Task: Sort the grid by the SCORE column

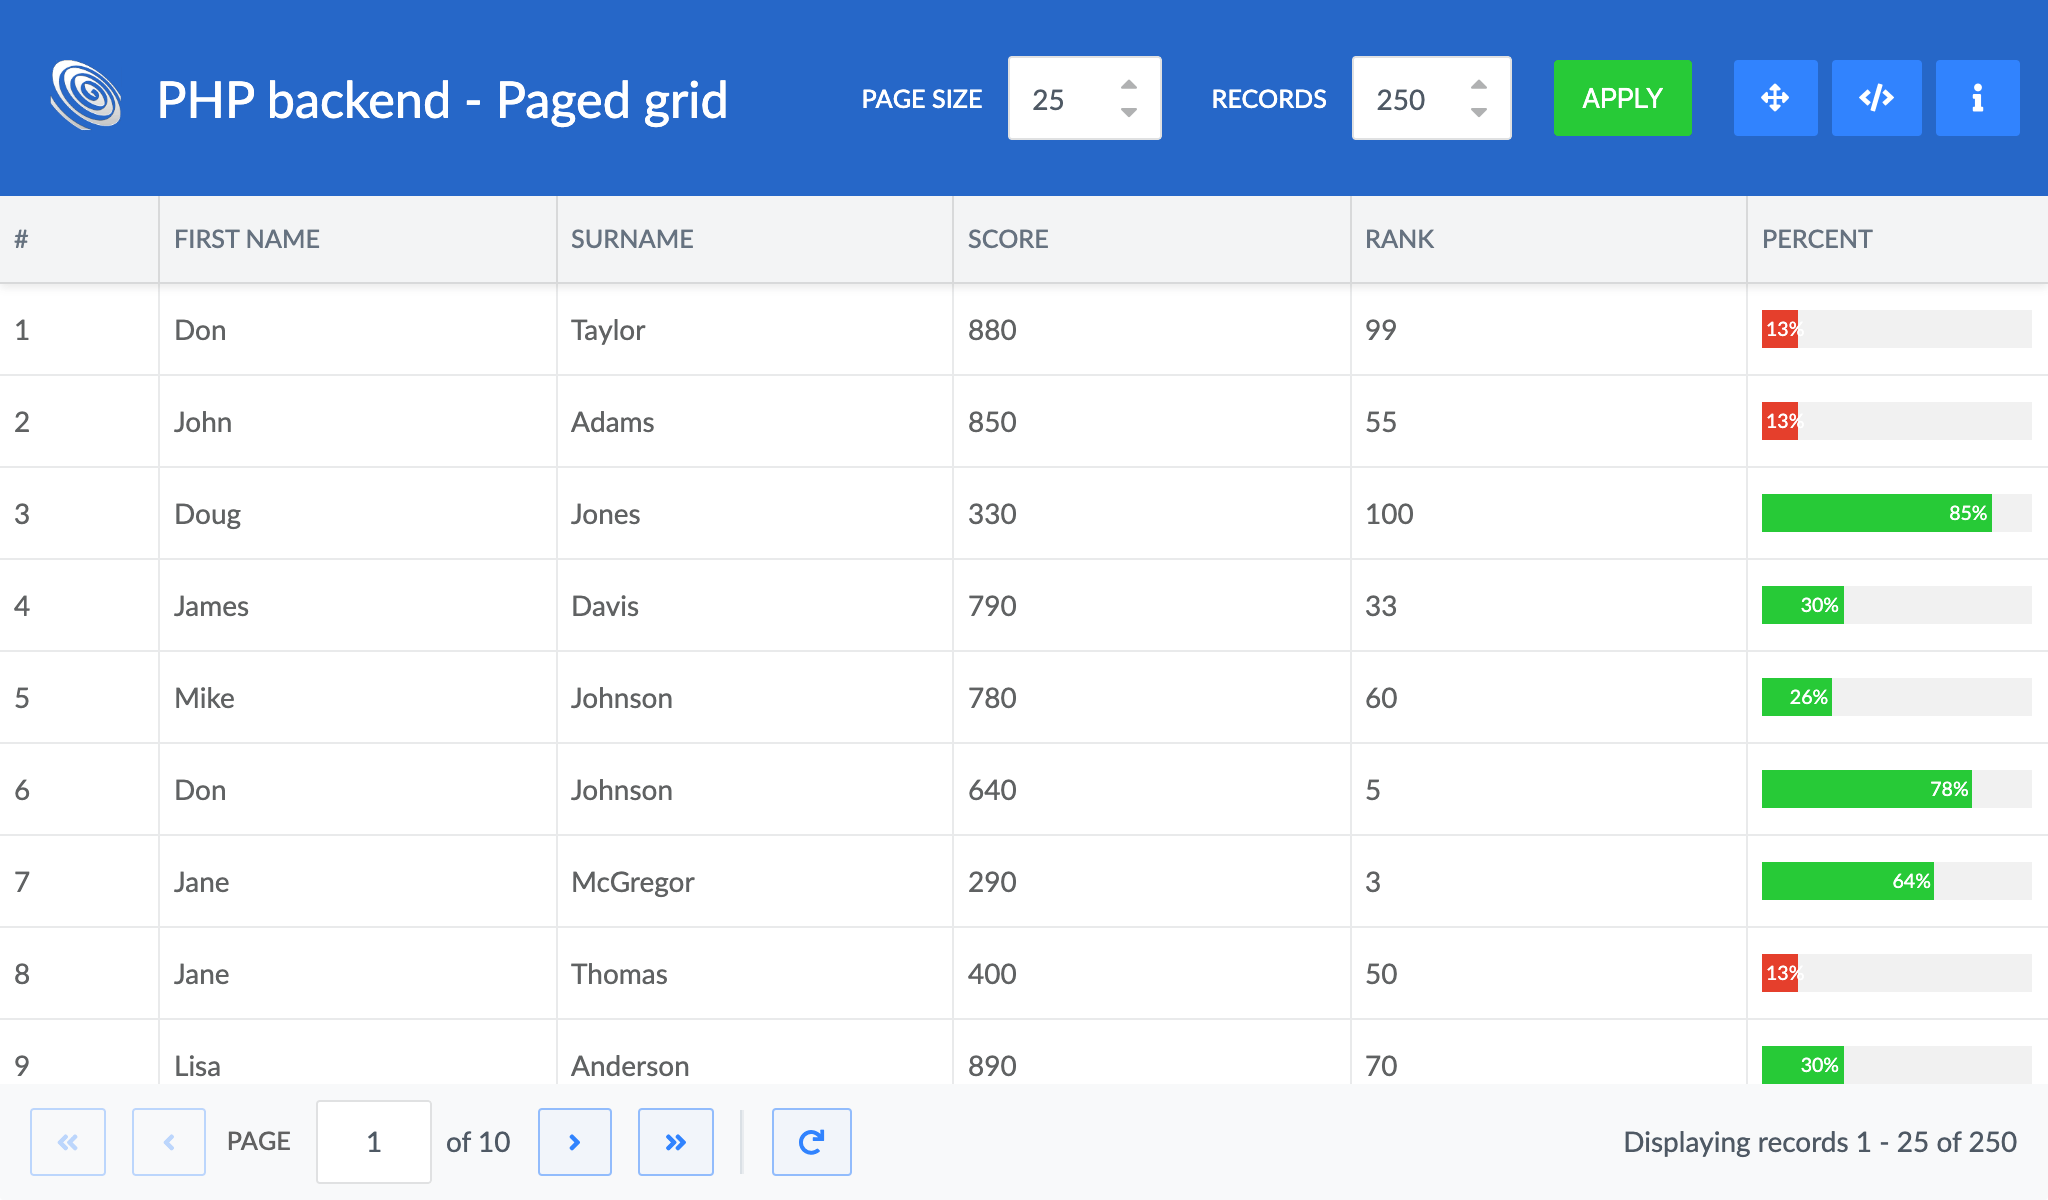Action: [1007, 239]
